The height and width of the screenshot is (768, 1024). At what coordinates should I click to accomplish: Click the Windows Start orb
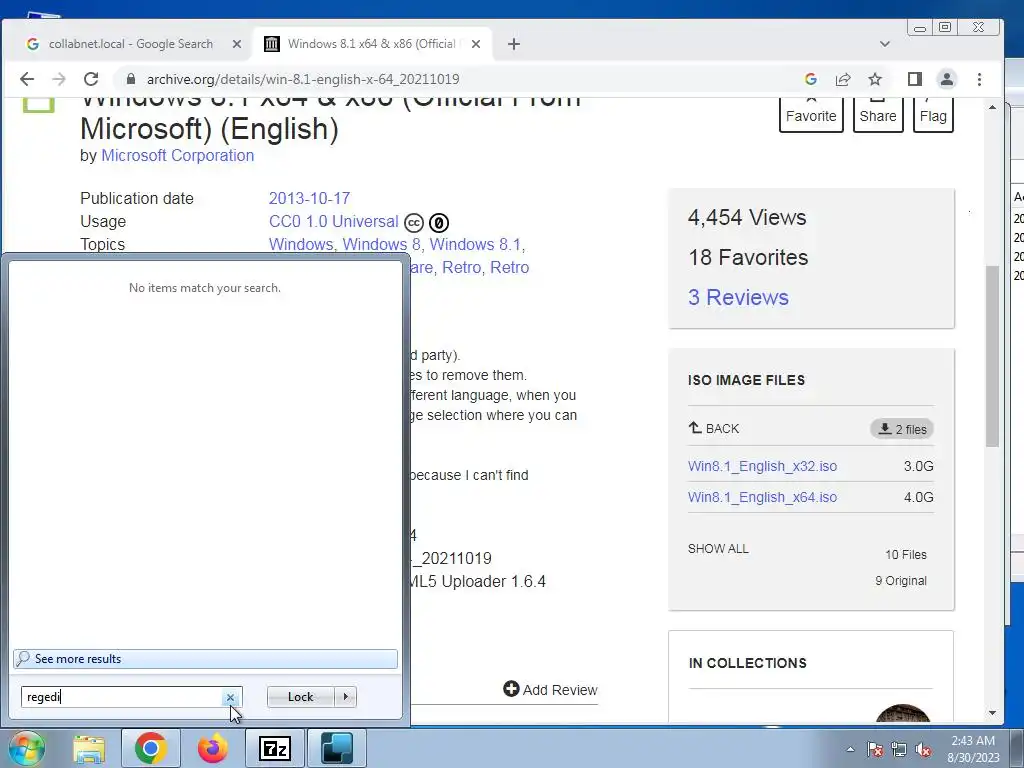point(25,748)
